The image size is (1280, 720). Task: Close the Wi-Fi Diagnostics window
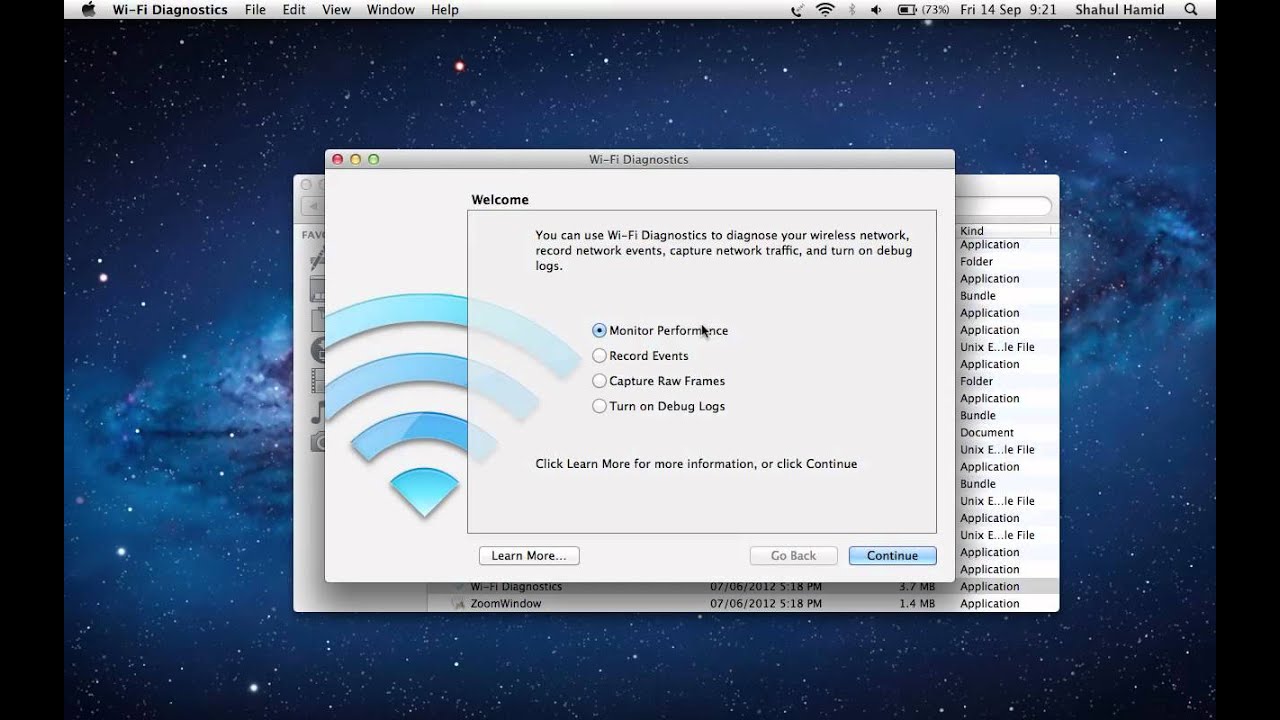click(338, 159)
